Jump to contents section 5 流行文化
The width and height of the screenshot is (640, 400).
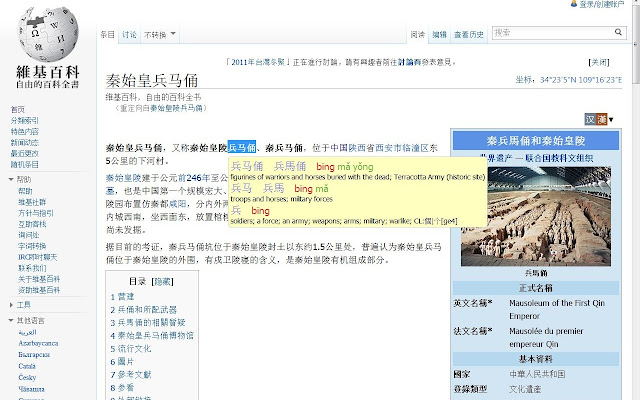(x=131, y=349)
